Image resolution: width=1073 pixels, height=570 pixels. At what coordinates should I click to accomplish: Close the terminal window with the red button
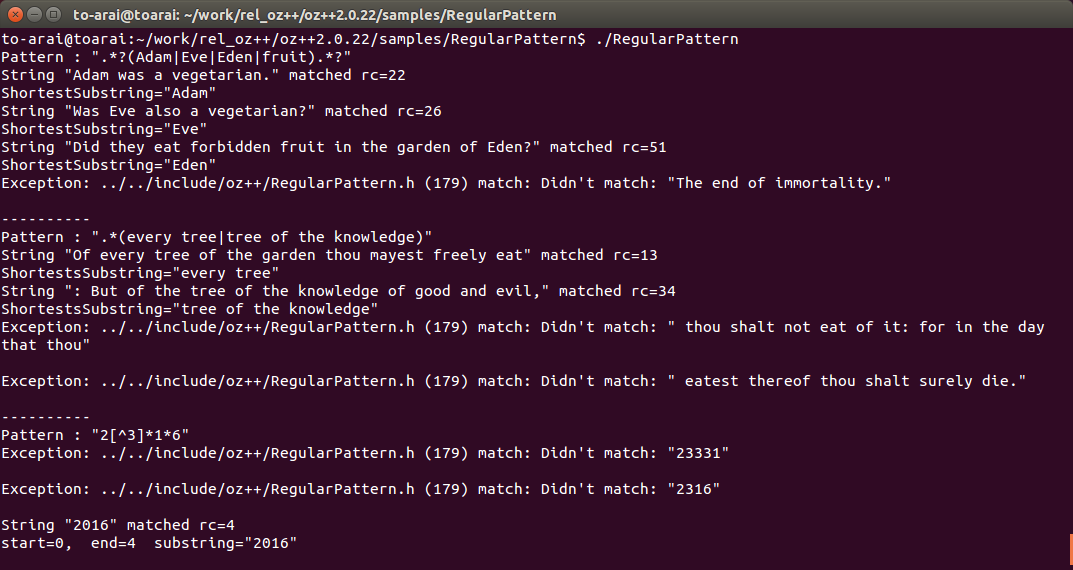pos(15,14)
